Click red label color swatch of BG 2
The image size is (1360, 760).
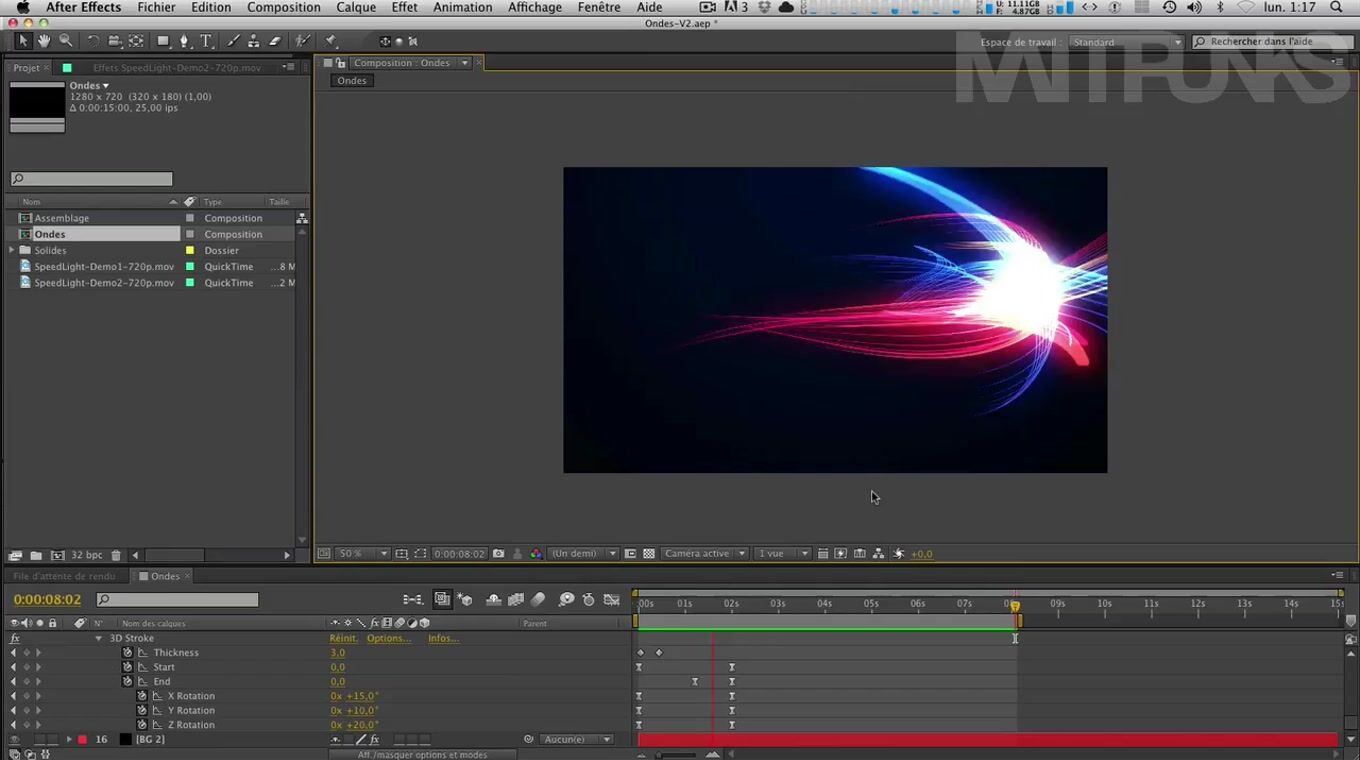coord(82,740)
